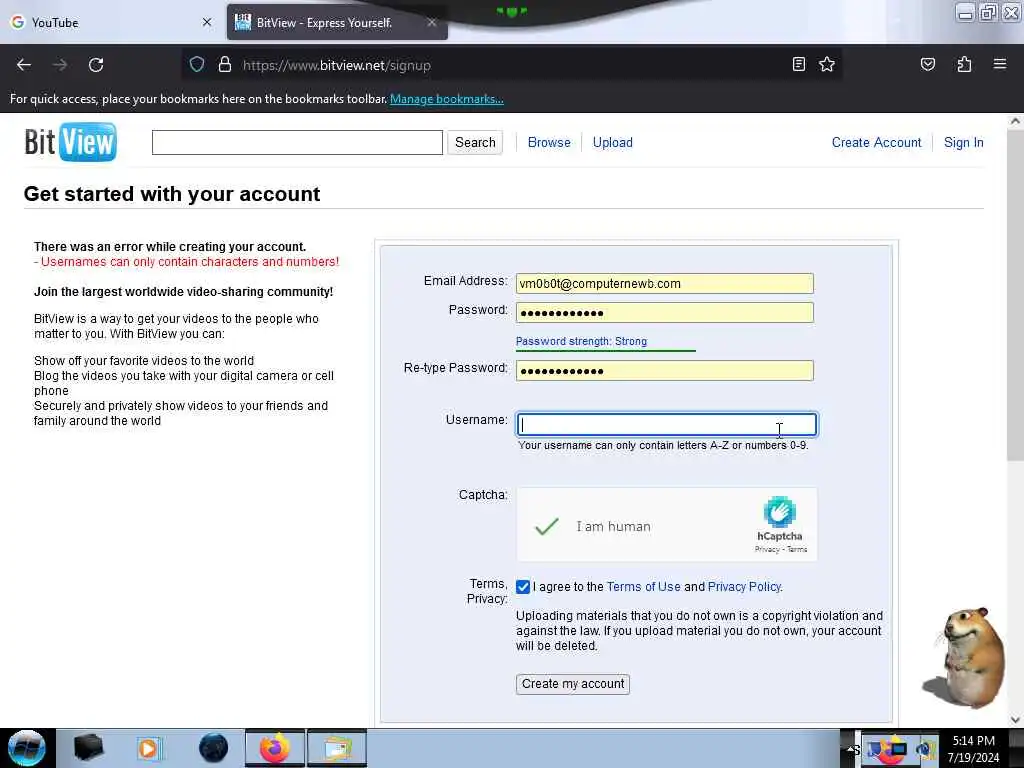Click the Email Address field
The width and height of the screenshot is (1024, 768).
(x=664, y=283)
